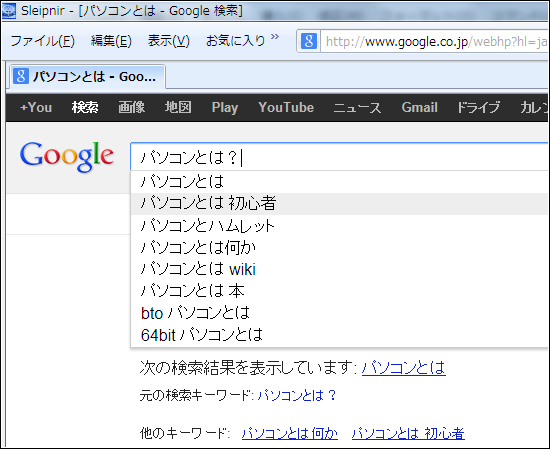Screen dimensions: 550x449
Task: Open ドライブ drive link
Action: 478,107
